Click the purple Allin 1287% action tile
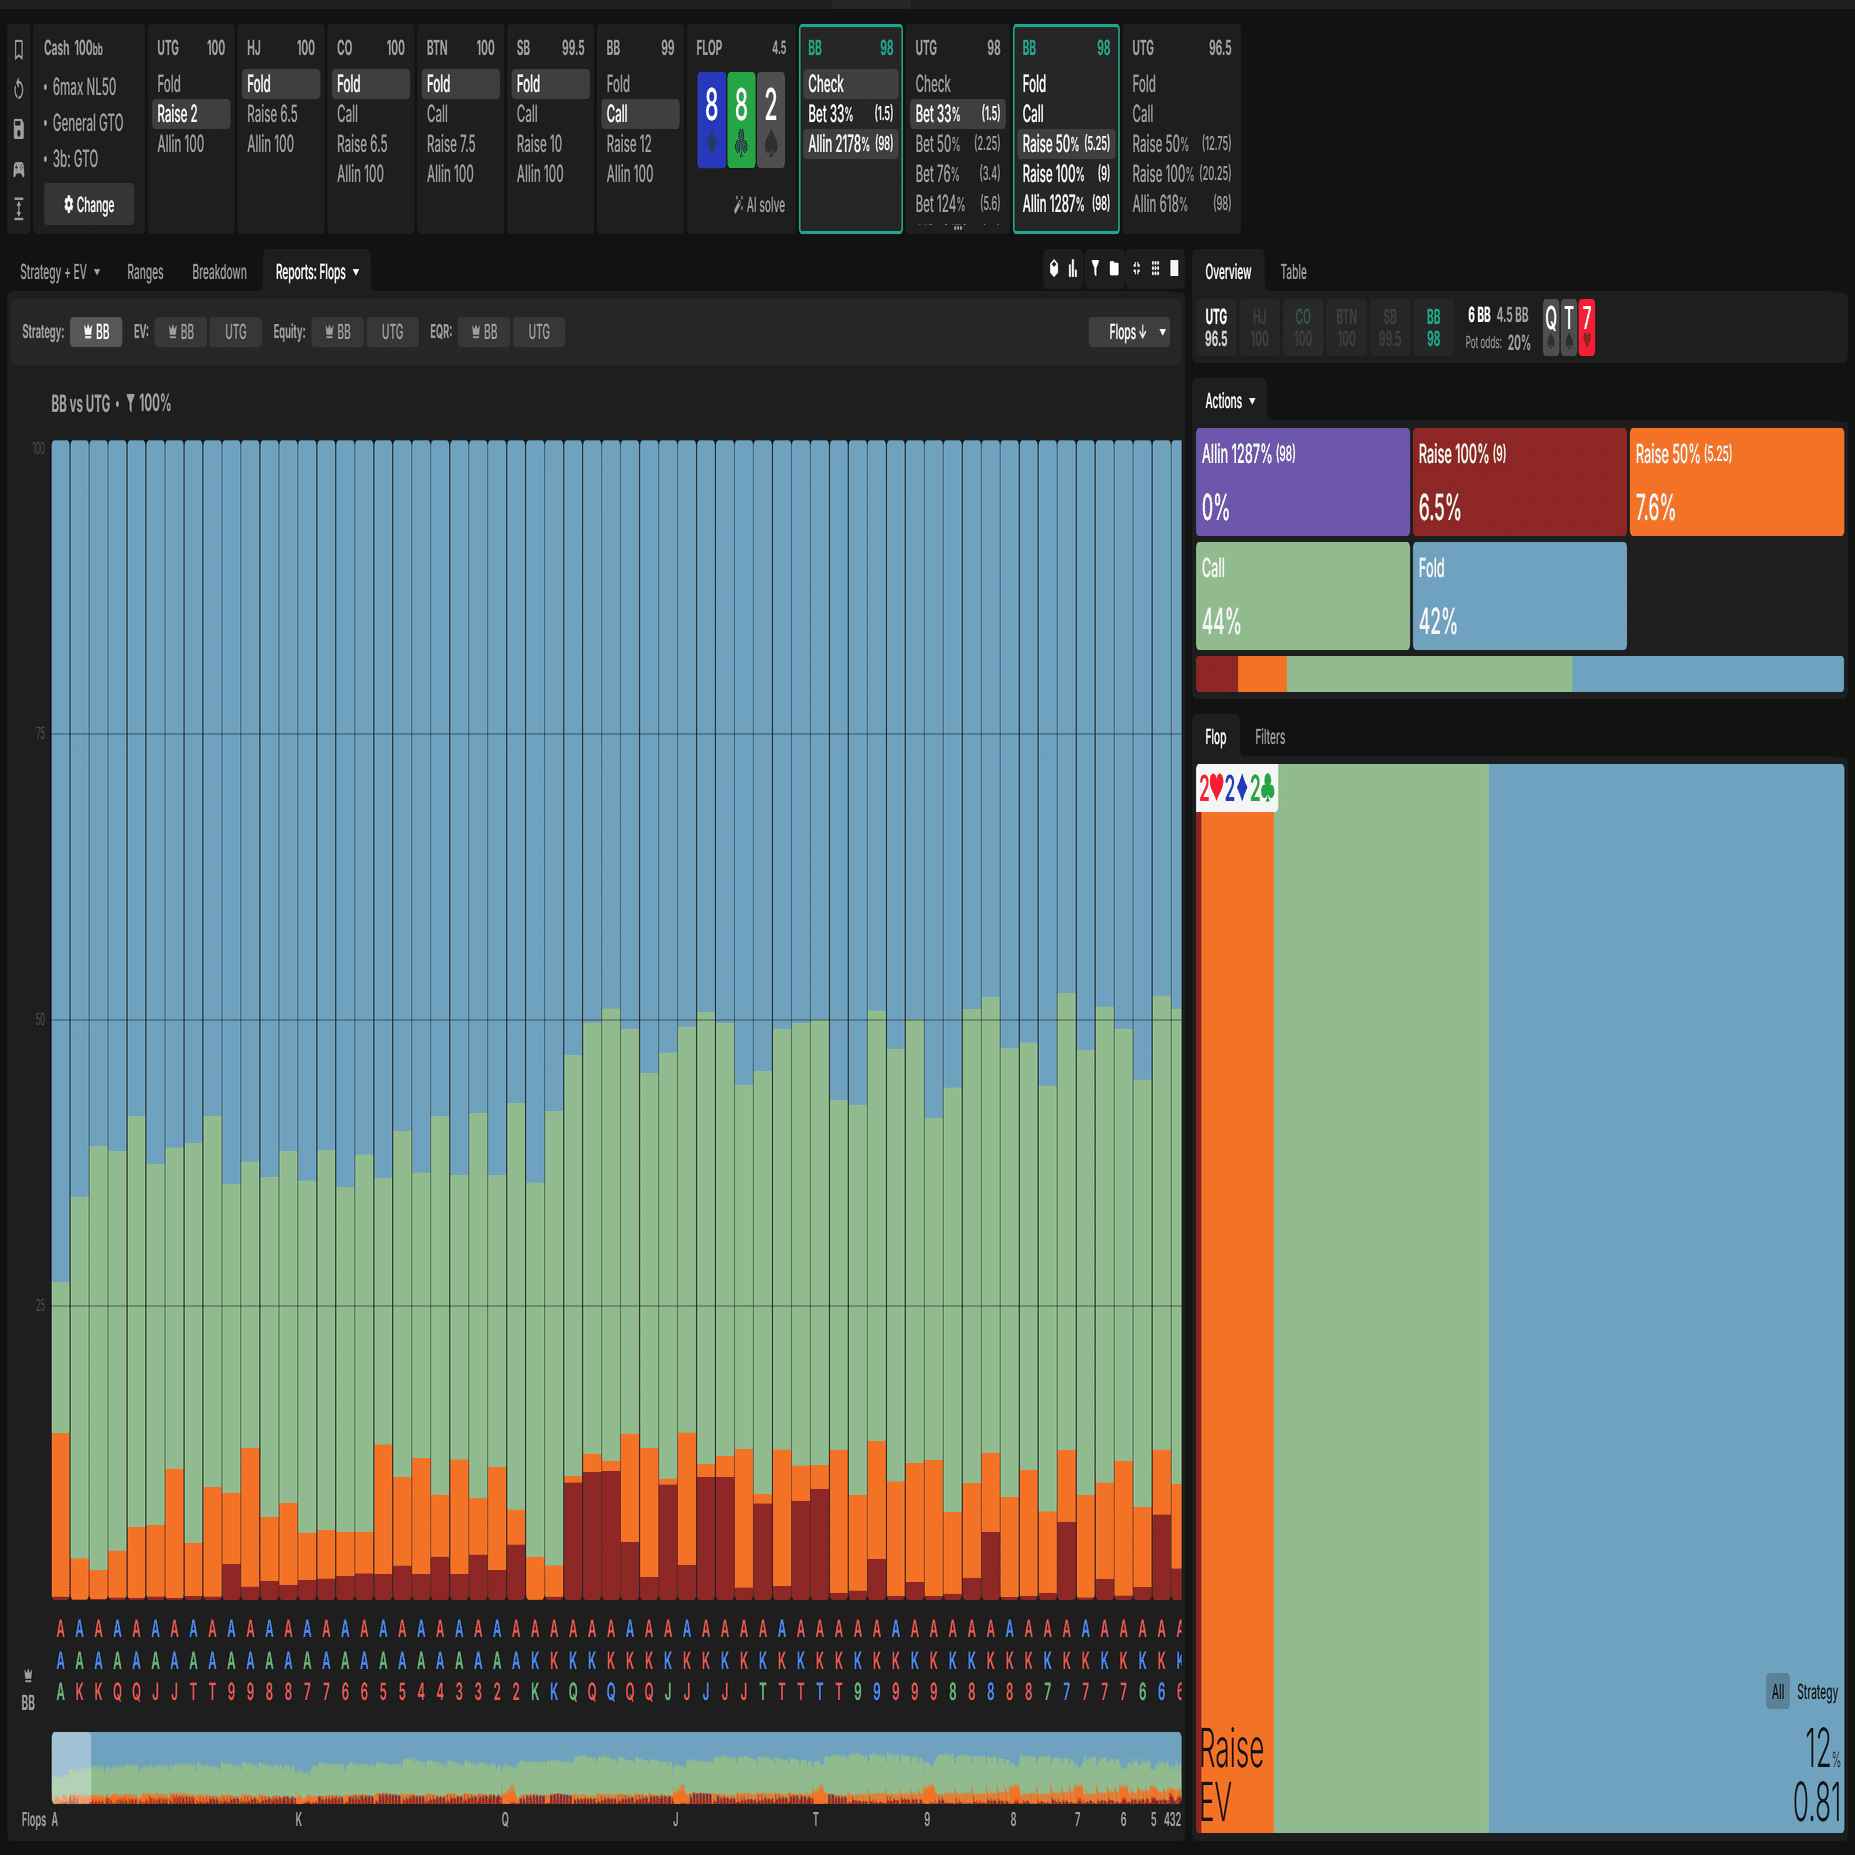The image size is (1855, 1855). click(x=1302, y=482)
